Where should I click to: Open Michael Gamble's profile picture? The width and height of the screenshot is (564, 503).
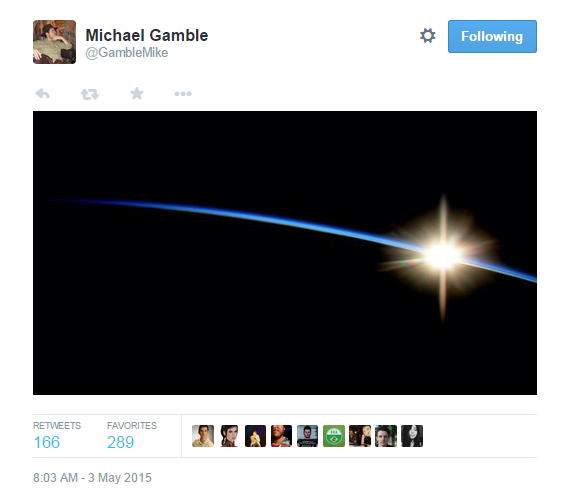tap(54, 42)
